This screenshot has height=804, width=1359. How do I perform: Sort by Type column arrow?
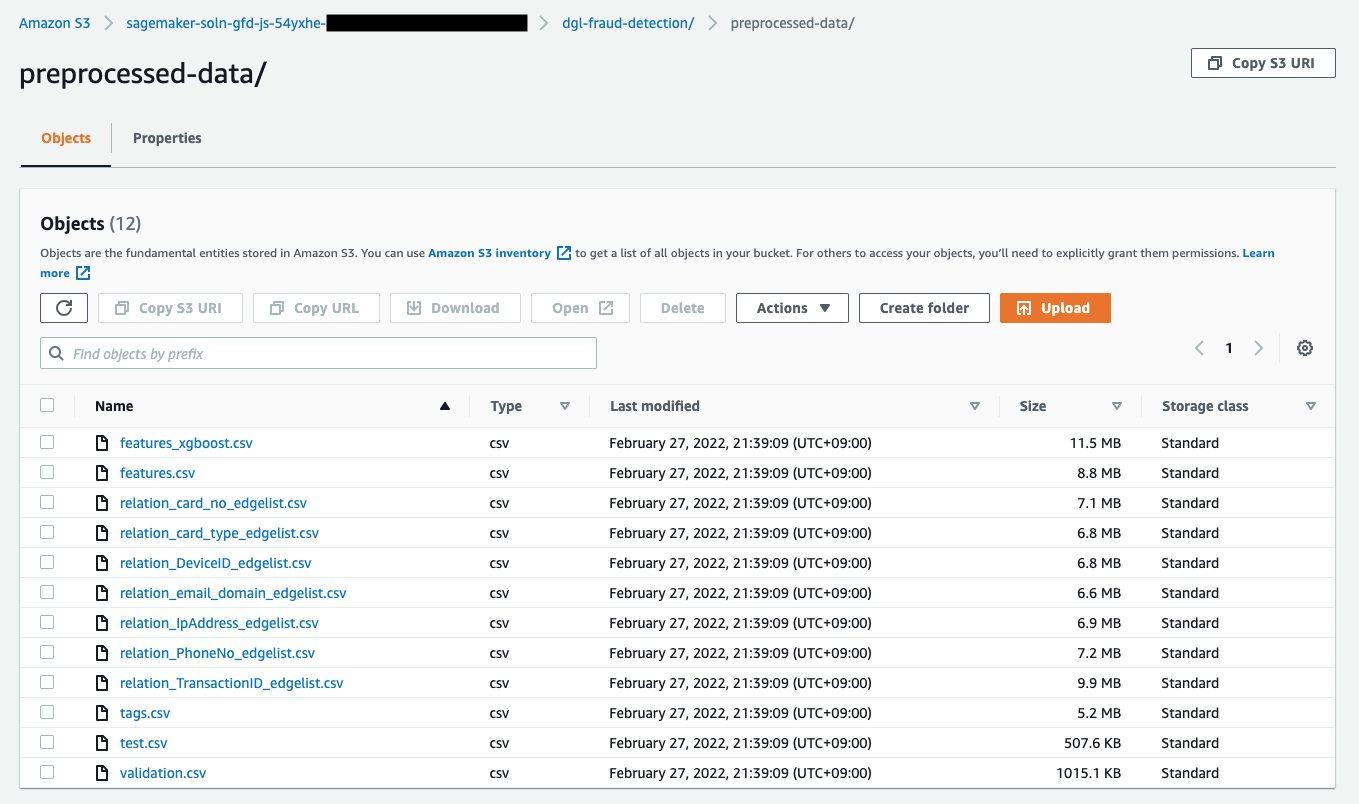coord(565,406)
